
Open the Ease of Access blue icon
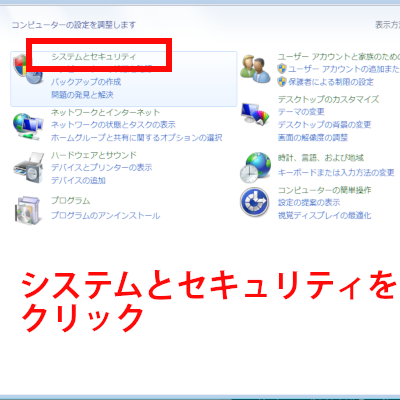click(255, 202)
